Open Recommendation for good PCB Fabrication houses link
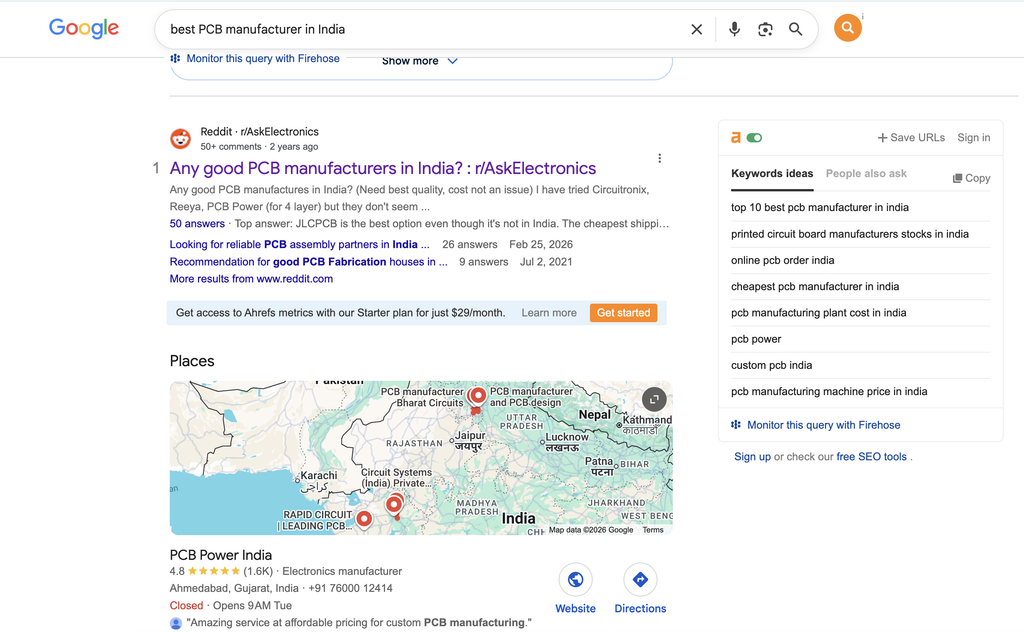This screenshot has width=1024, height=632. [308, 262]
